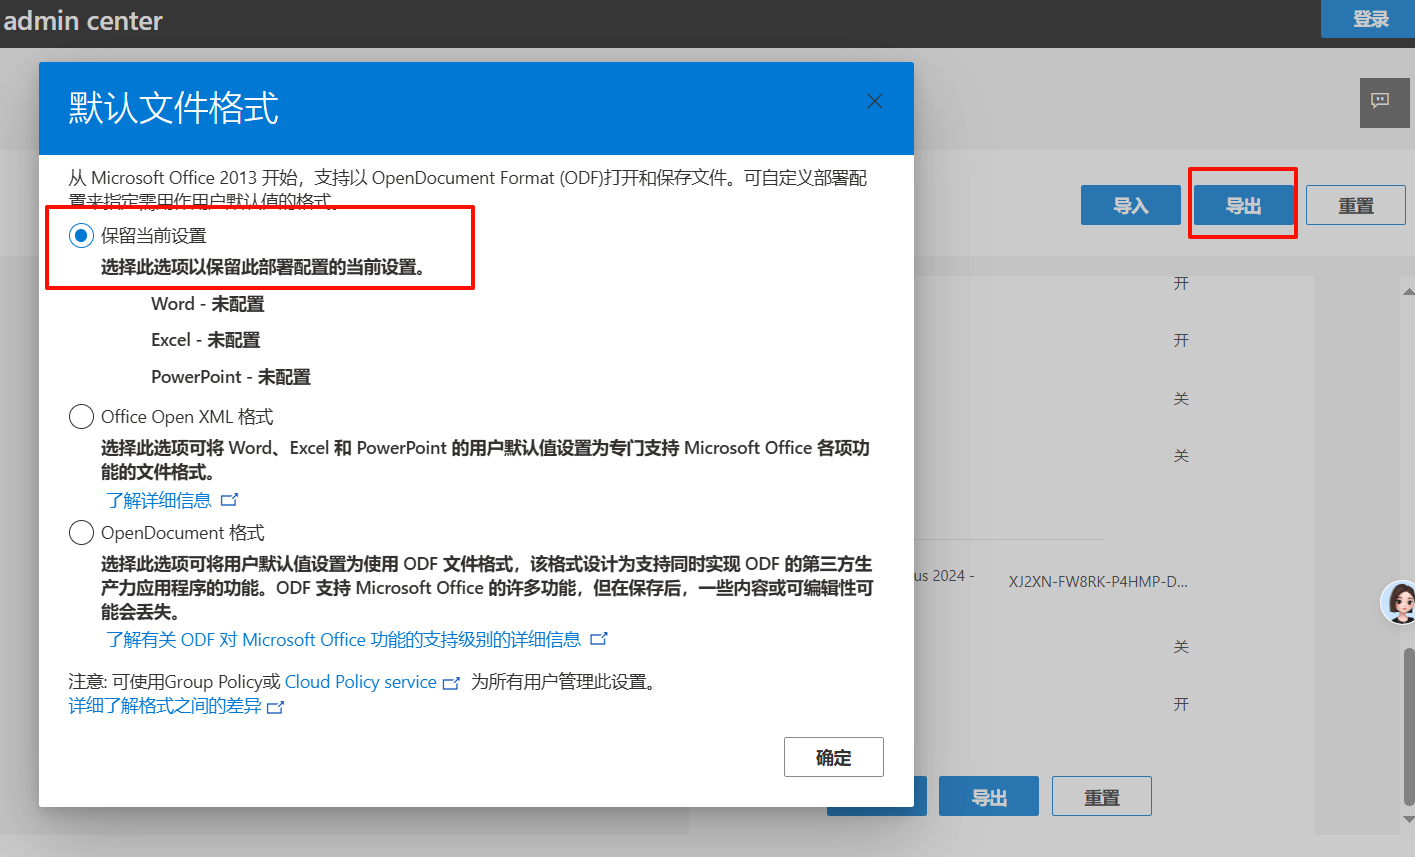Click the bottom 重置 button
This screenshot has height=857, width=1415.
pos(1102,797)
